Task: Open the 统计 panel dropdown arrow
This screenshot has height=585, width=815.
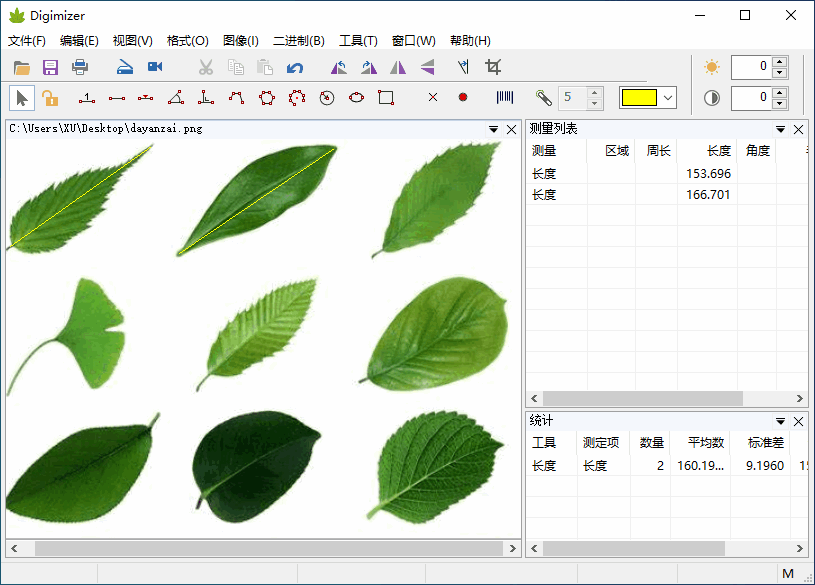Action: (x=780, y=421)
